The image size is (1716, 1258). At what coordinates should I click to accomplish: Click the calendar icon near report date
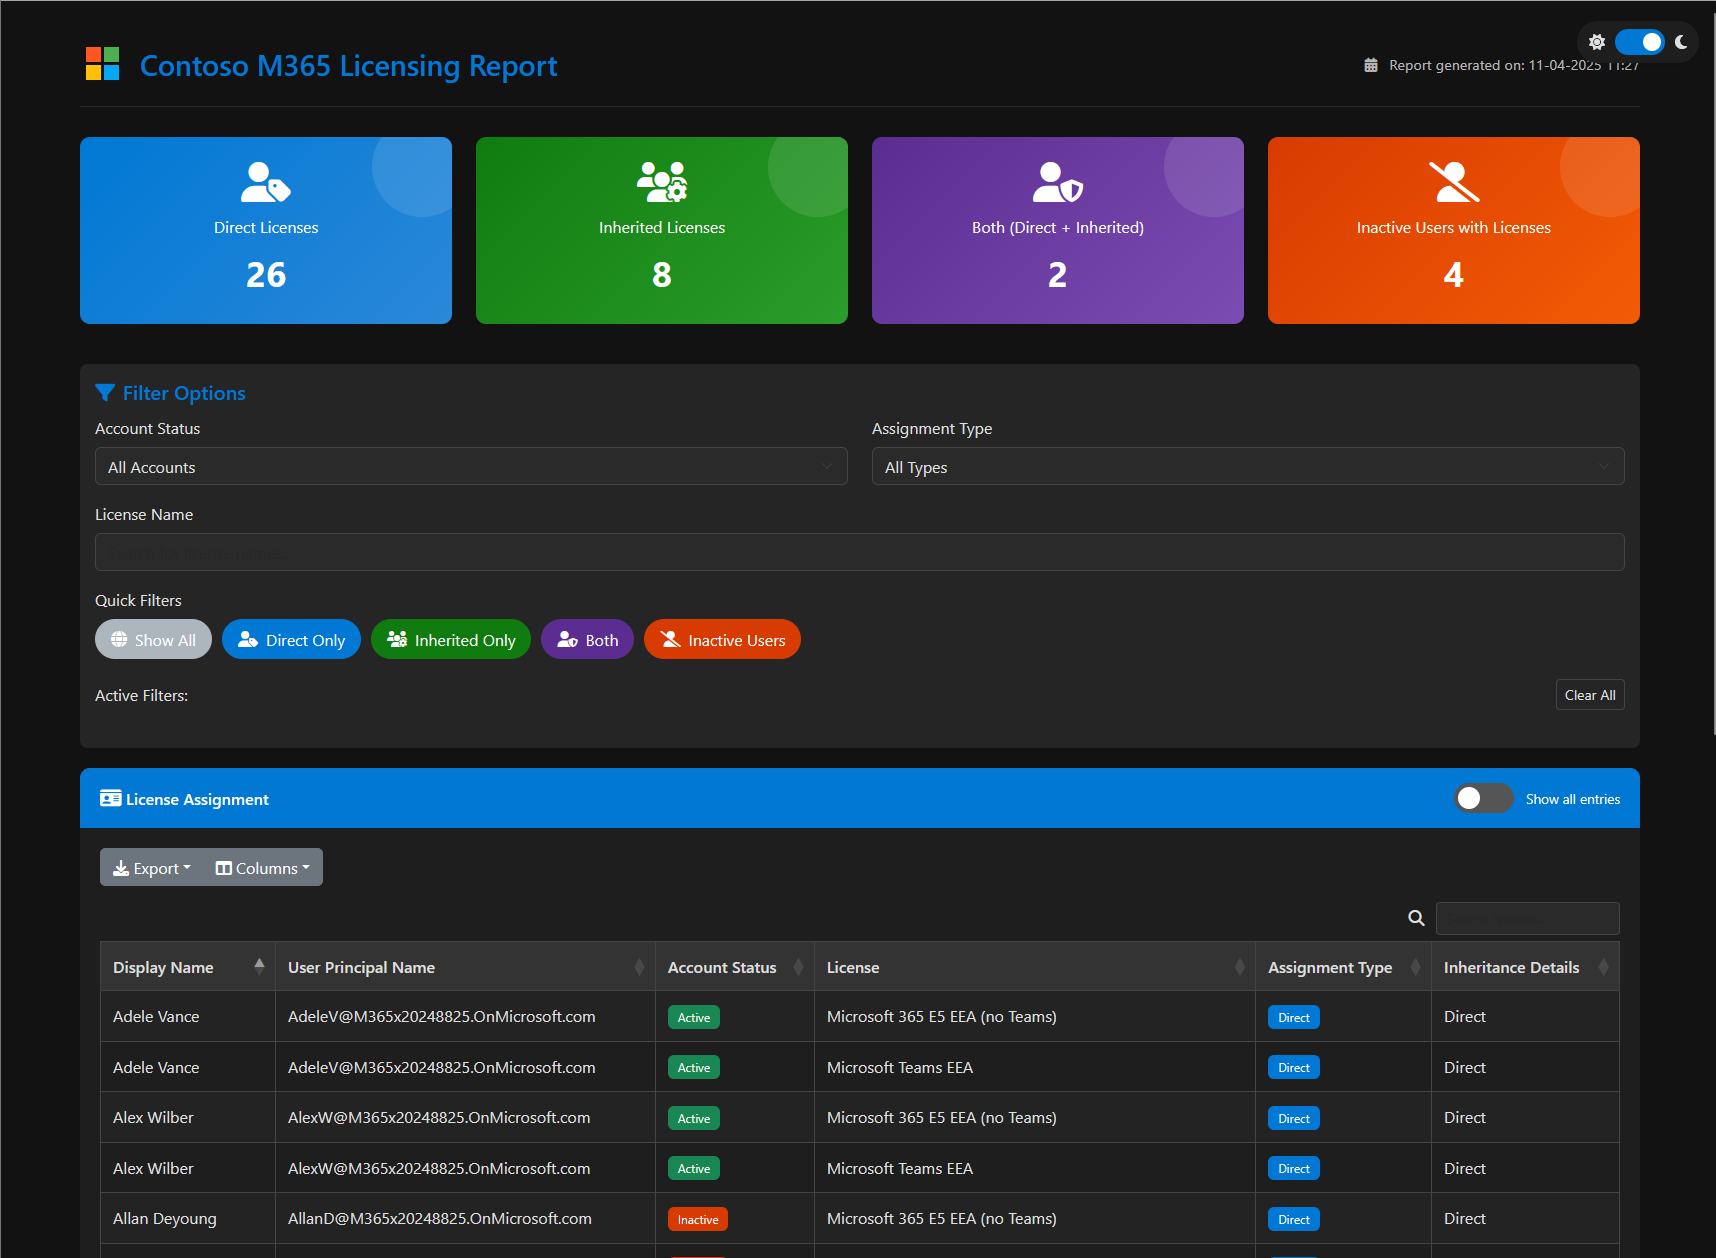click(x=1371, y=65)
